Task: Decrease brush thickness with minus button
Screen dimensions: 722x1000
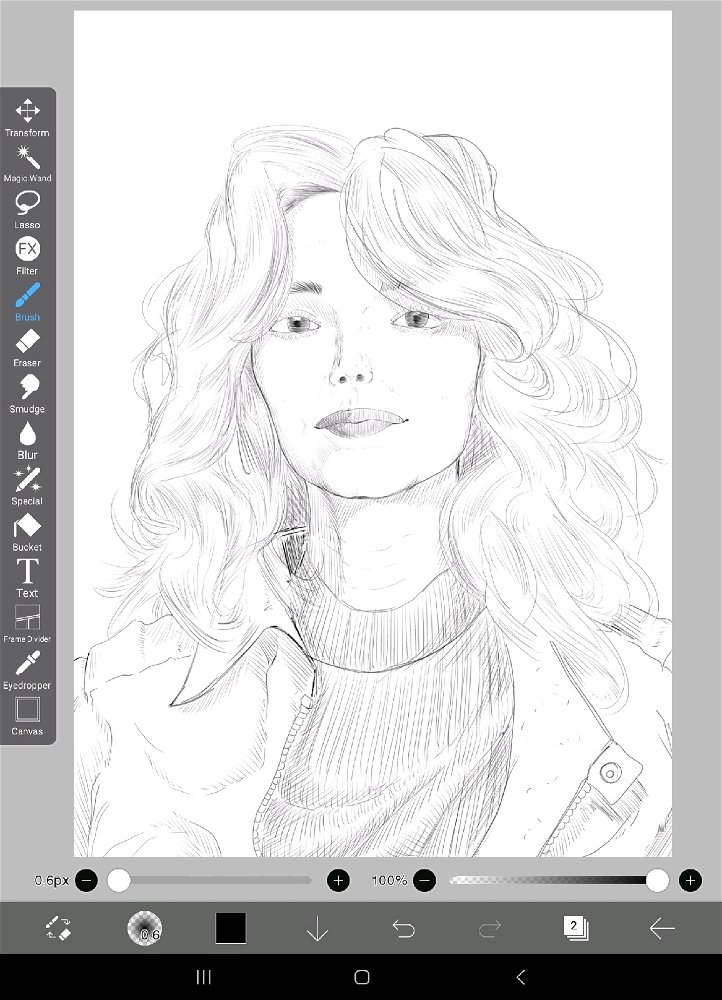Action: (x=87, y=881)
